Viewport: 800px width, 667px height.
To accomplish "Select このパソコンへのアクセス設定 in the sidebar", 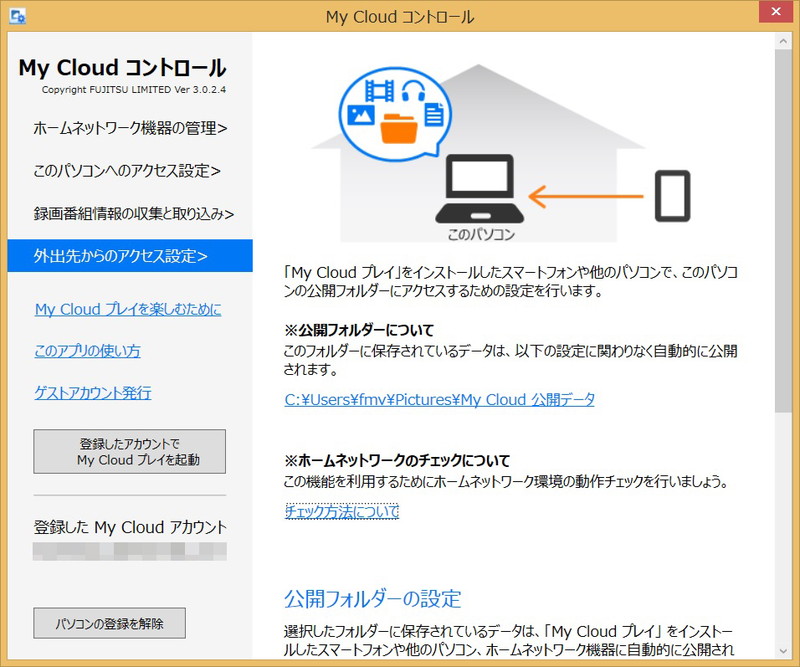I will pos(127,170).
